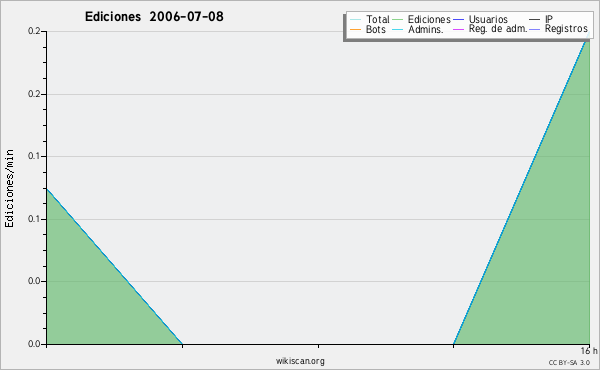Click the Total legend line swatch
The image size is (600, 370).
355,20
